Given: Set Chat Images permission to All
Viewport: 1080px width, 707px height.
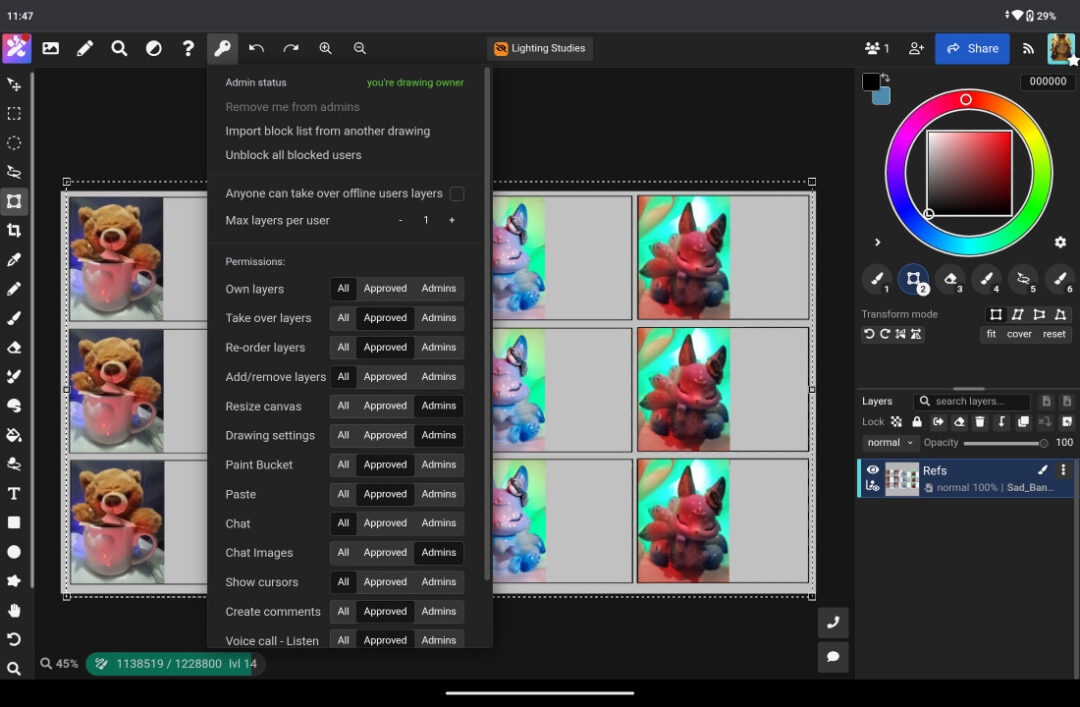Looking at the screenshot, I should click(343, 553).
